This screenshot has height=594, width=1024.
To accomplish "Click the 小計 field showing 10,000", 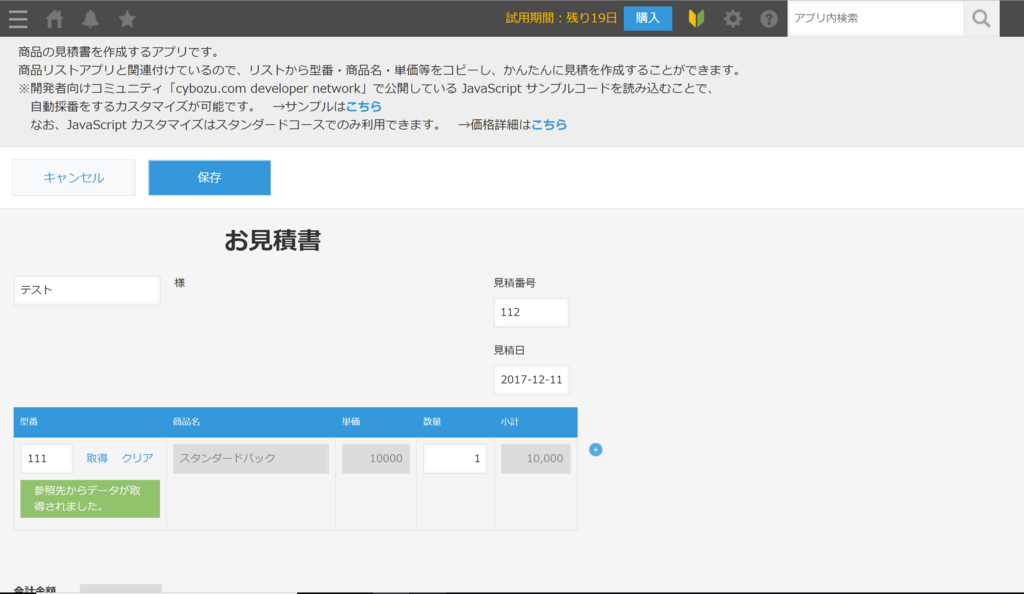I will click(536, 458).
